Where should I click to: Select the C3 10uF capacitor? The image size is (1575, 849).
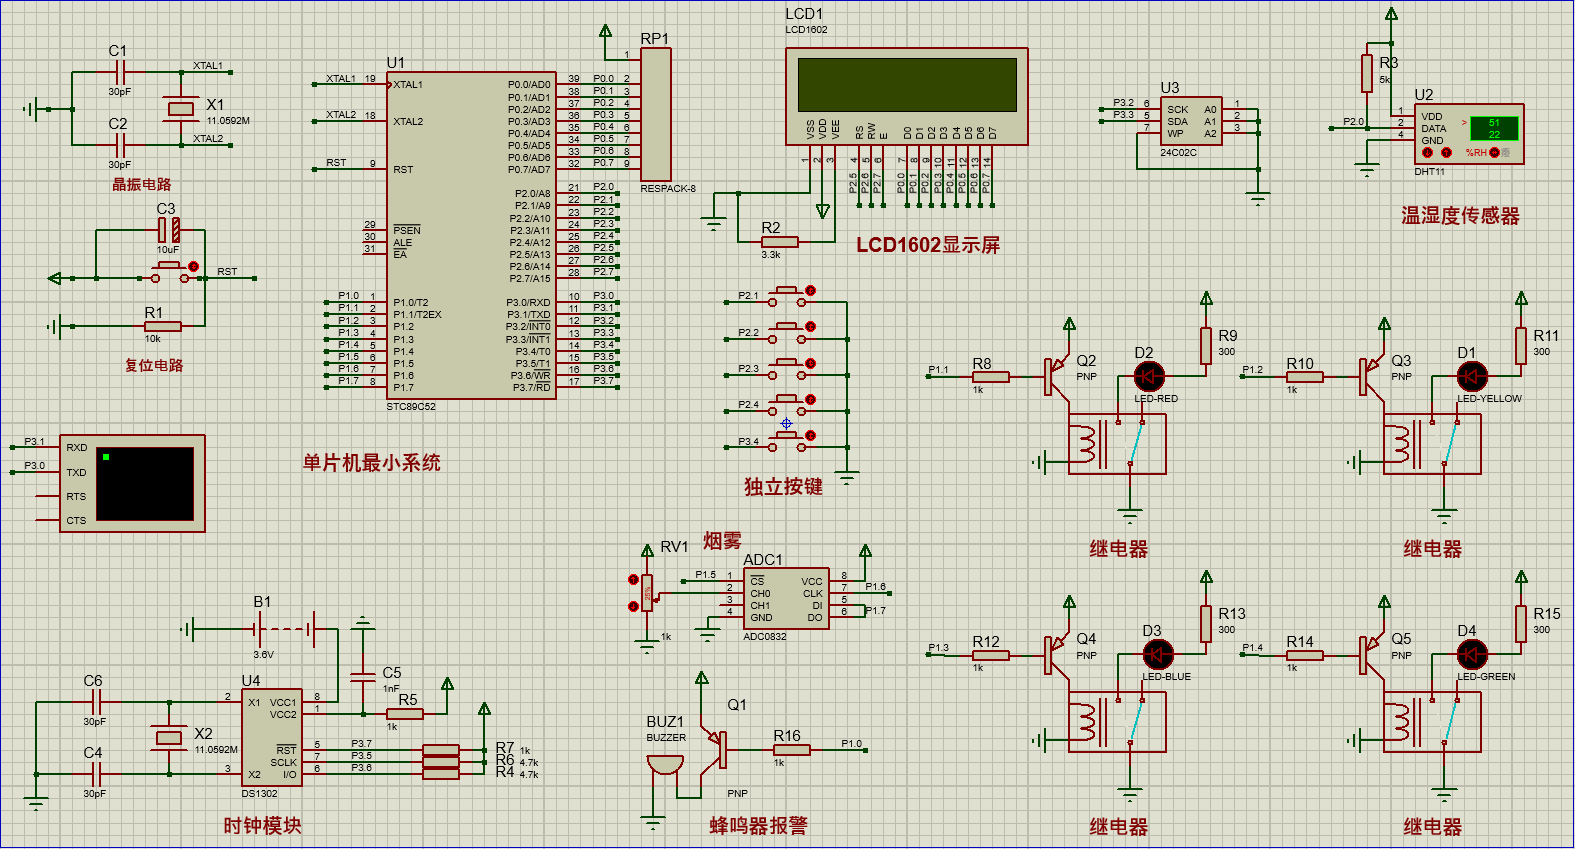170,230
